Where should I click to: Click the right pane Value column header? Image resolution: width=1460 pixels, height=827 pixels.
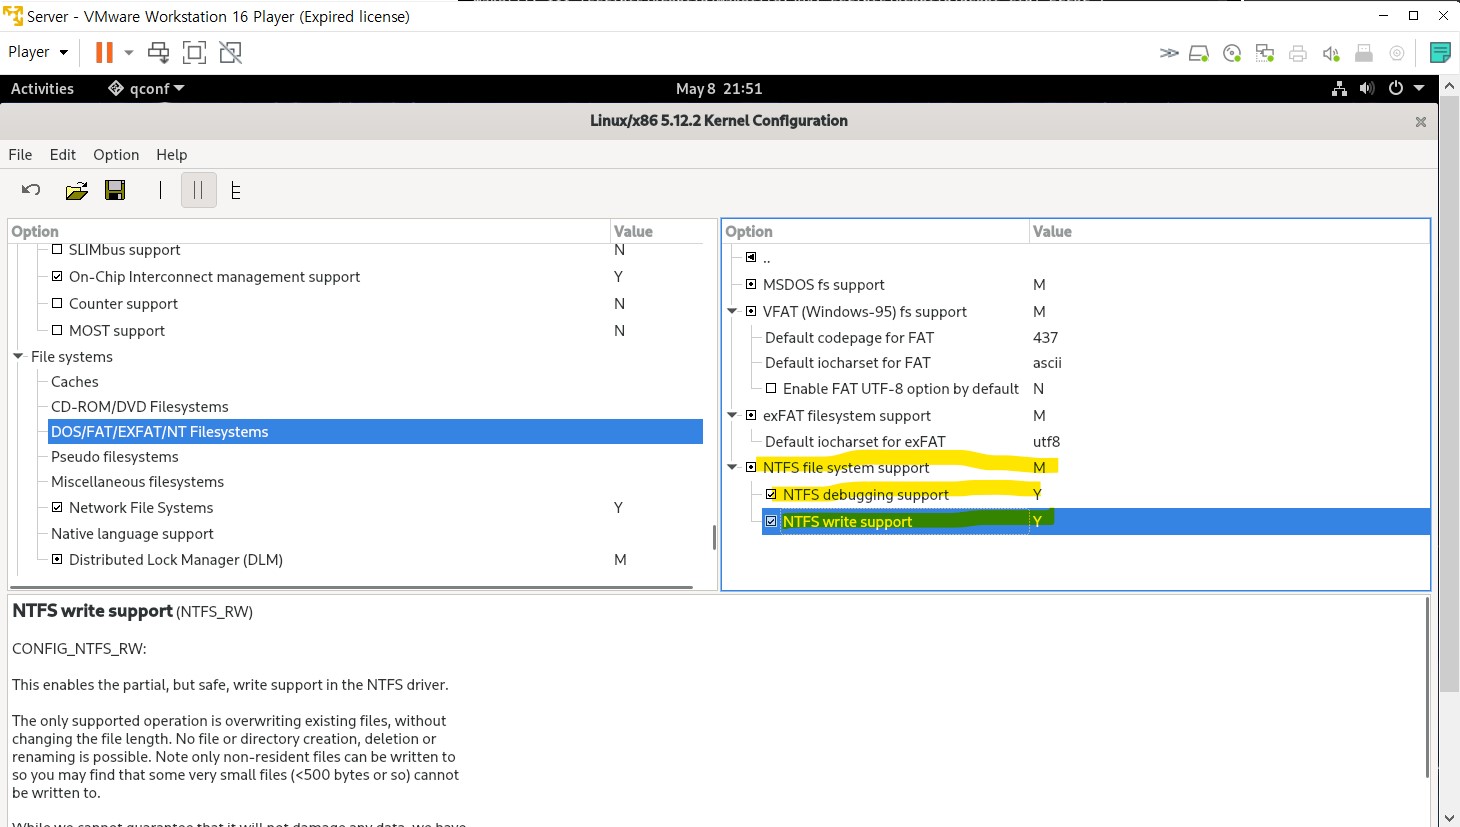coord(1229,231)
